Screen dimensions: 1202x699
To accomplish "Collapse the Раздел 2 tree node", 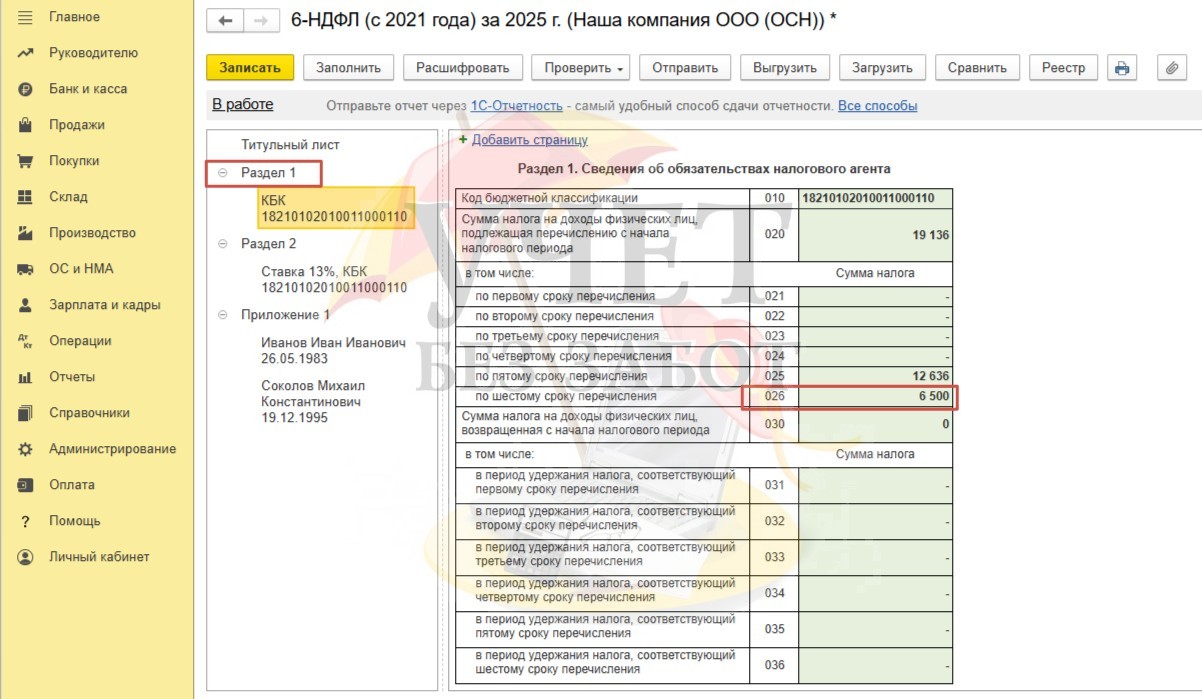I will tap(223, 244).
